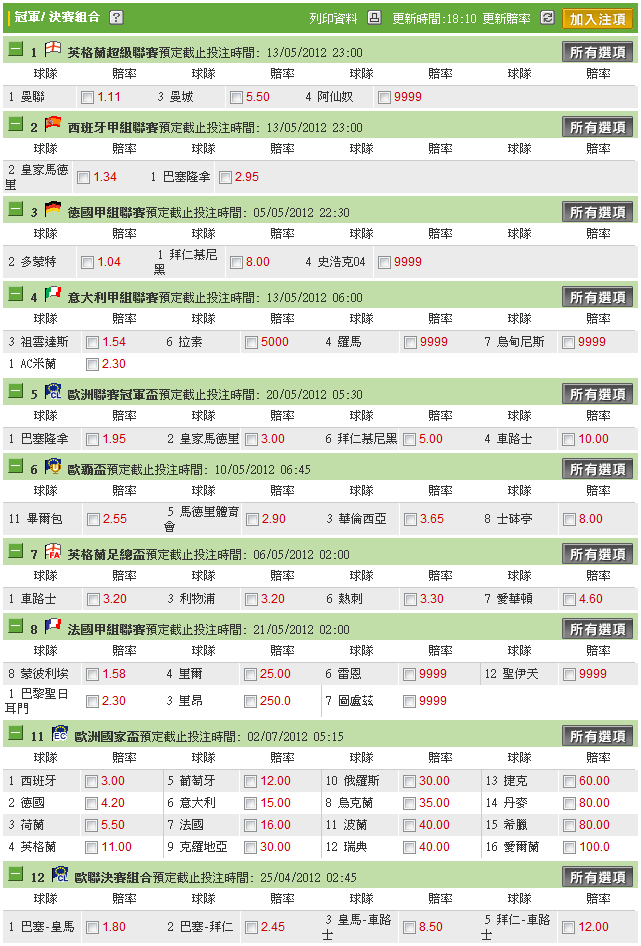This screenshot has height=946, width=641.
Task: Tick the 利物浦 3.20 checkbox
Action: (x=252, y=600)
